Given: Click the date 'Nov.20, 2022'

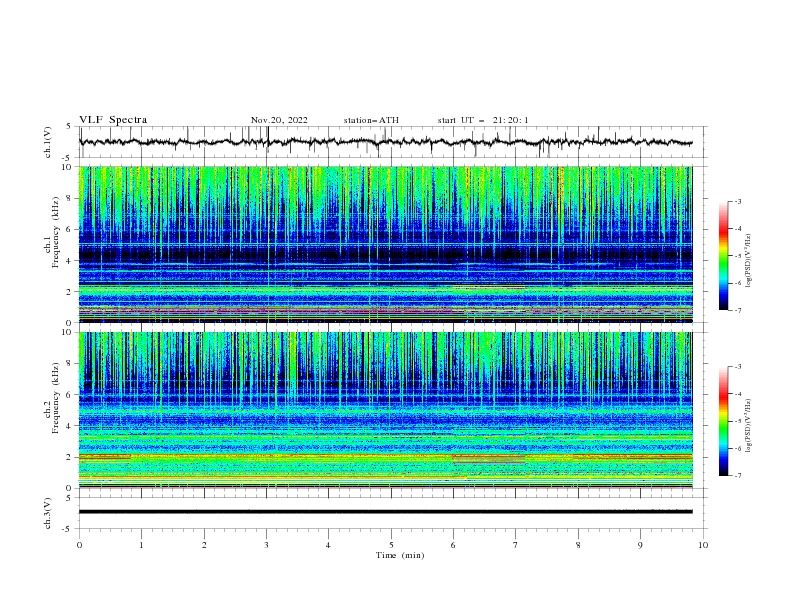Looking at the screenshot, I should 279,120.
